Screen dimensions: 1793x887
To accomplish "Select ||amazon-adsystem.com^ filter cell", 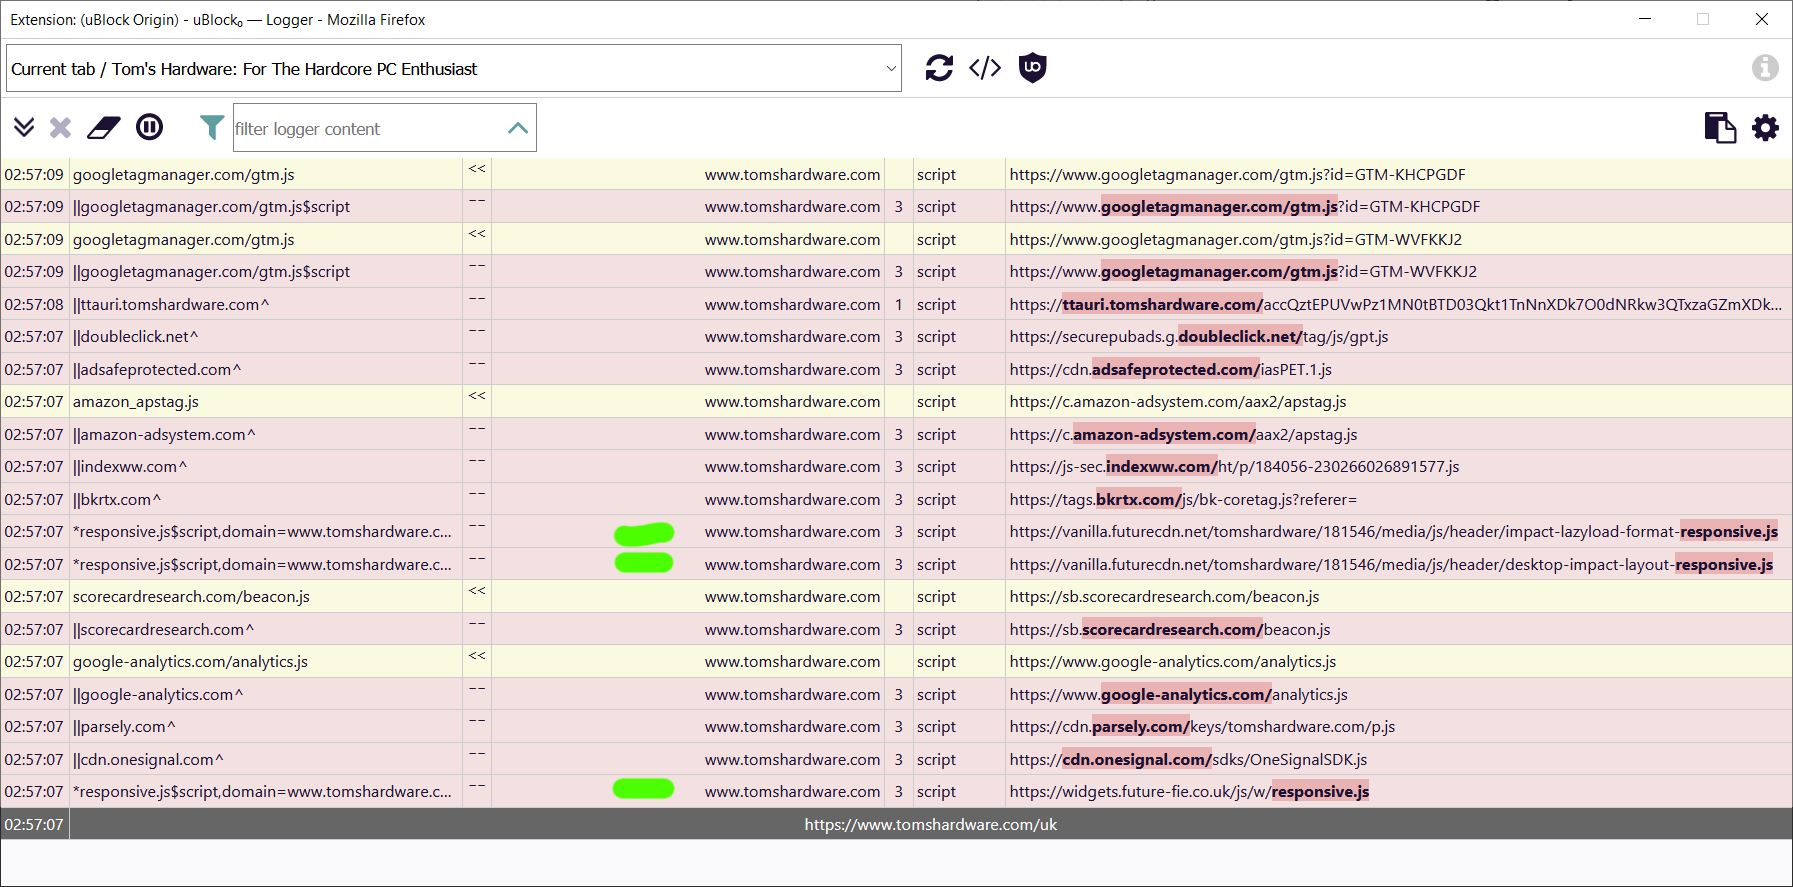I will click(266, 435).
